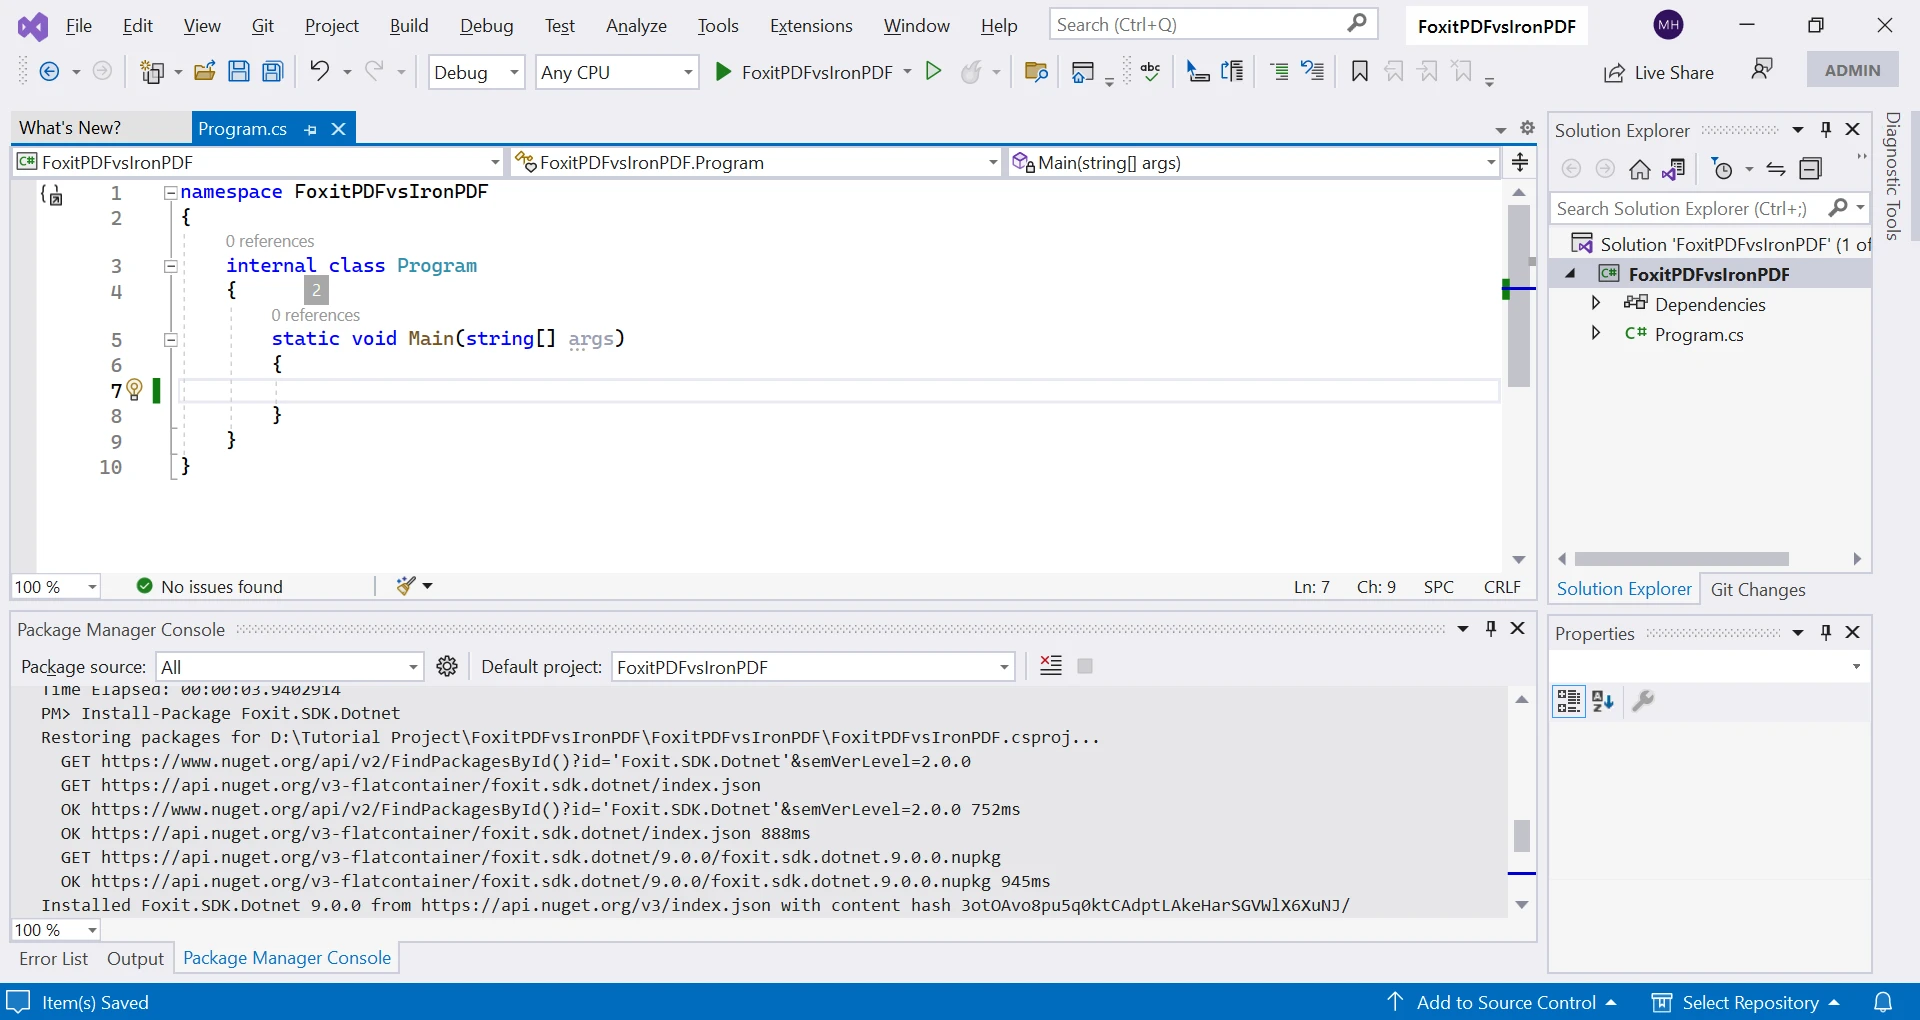Click the lightbulb quick actions icon on line 7

135,389
